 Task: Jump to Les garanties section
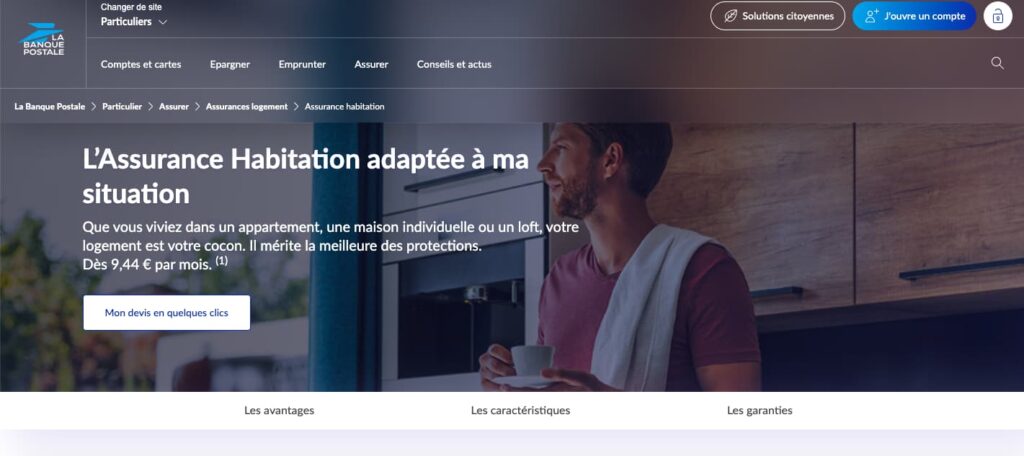click(x=760, y=411)
